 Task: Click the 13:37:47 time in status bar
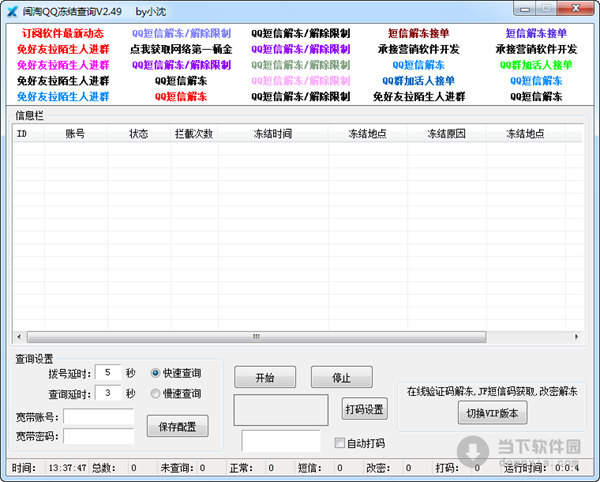(x=67, y=468)
